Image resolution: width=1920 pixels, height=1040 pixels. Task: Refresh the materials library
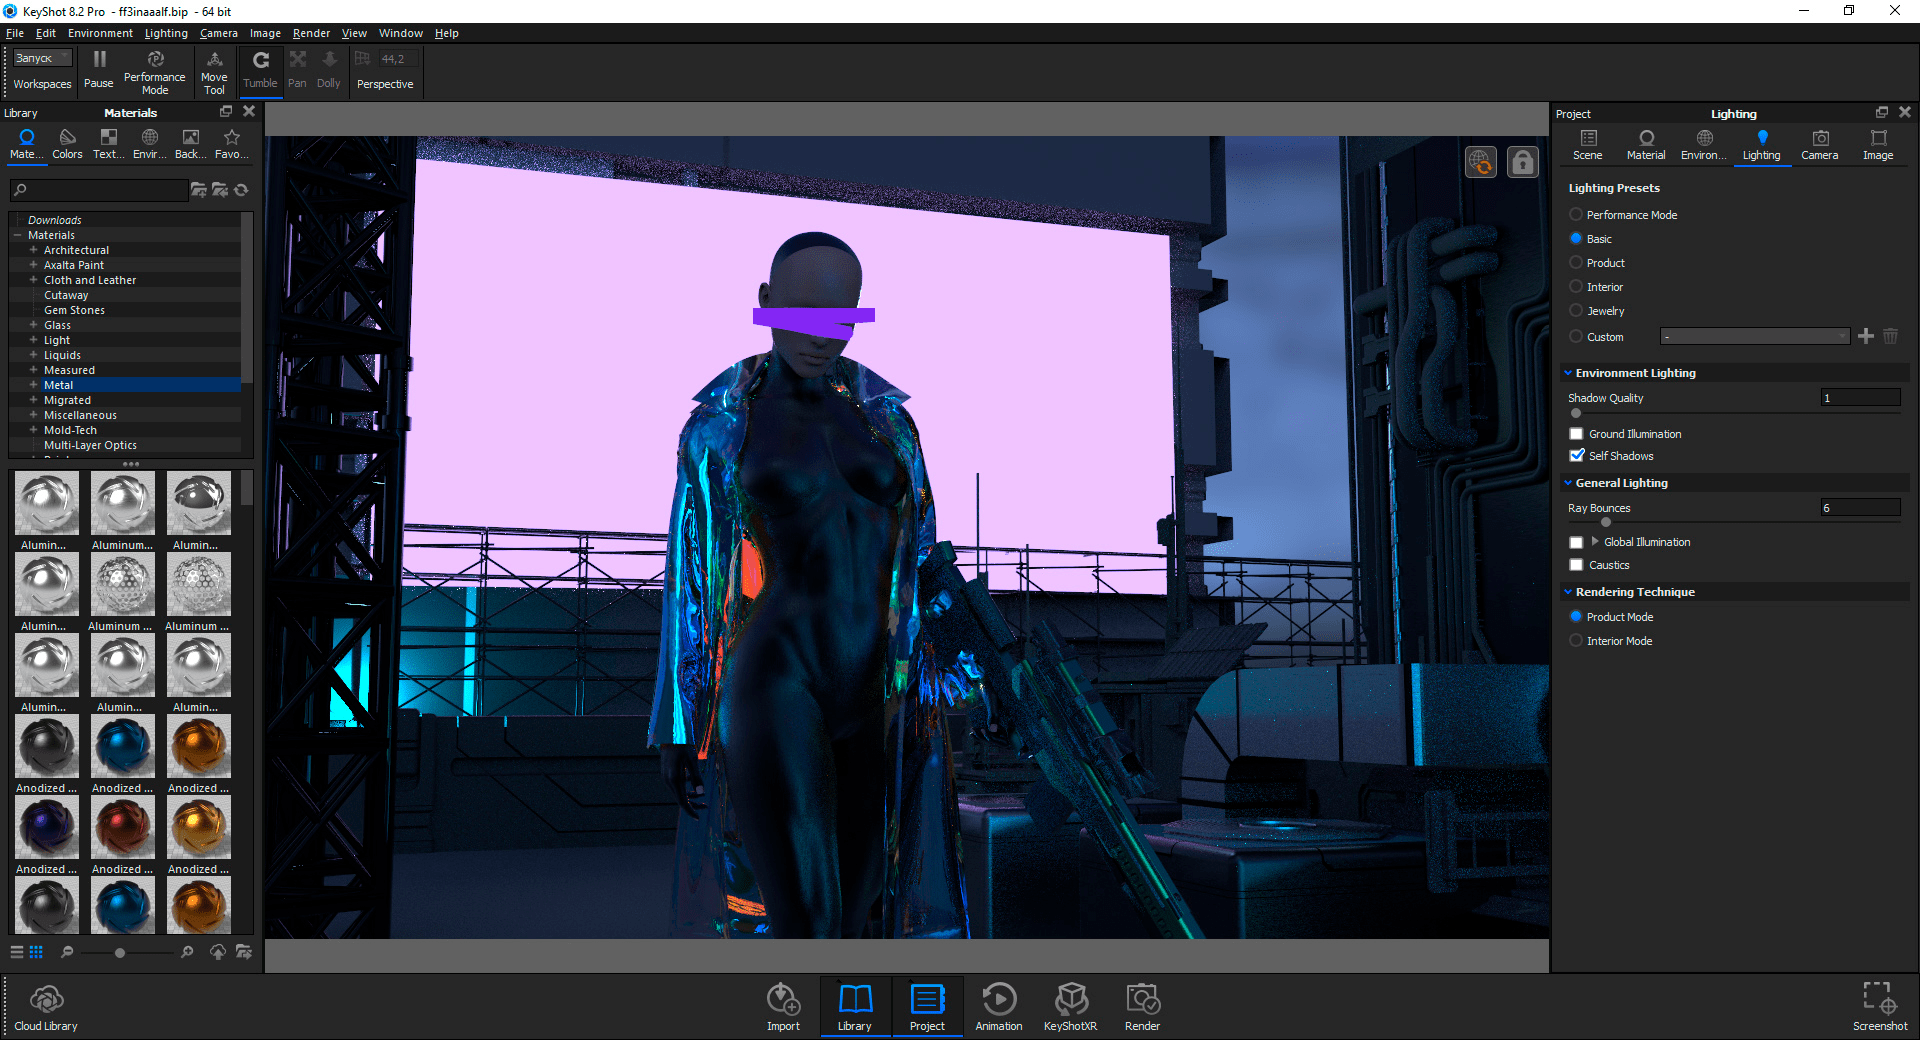[x=241, y=190]
